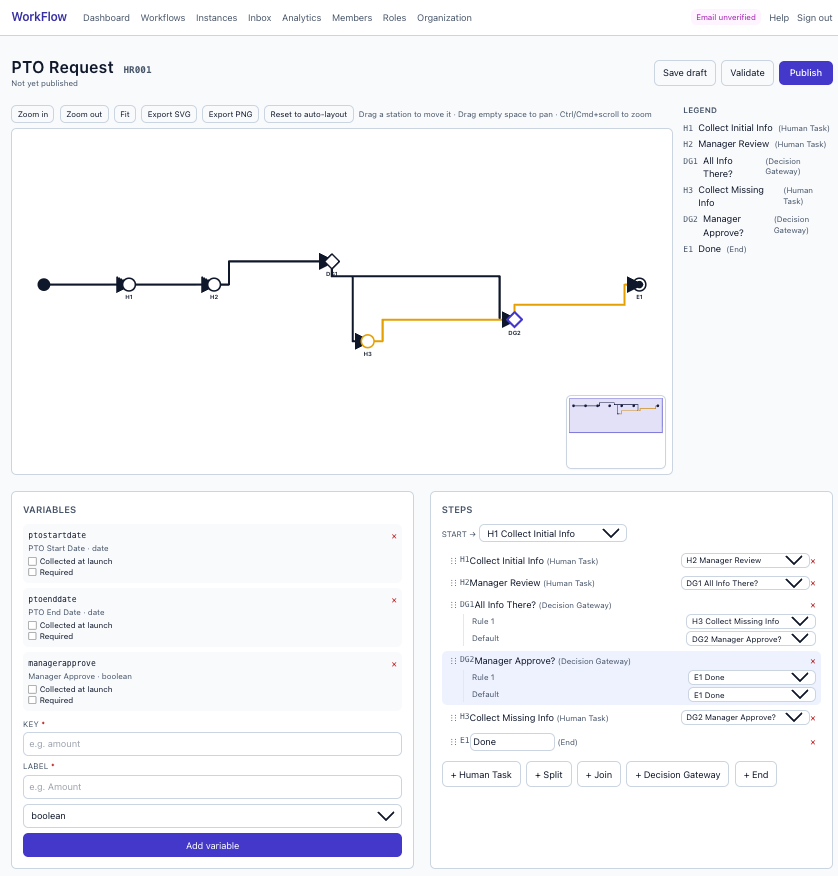Grab the drag handle of DG1 step

(x=453, y=605)
